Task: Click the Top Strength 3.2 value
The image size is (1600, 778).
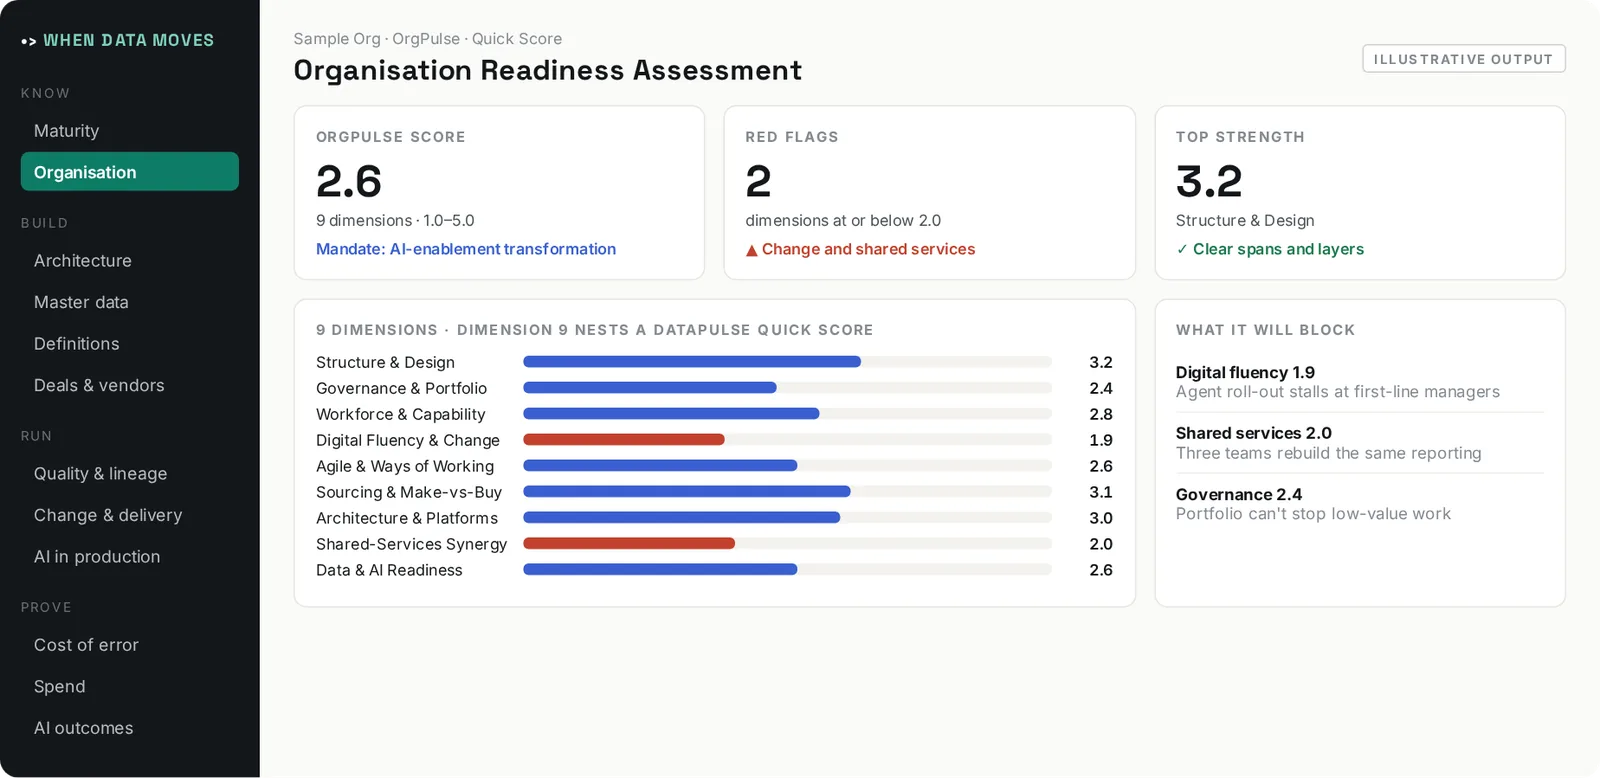Action: [1209, 182]
